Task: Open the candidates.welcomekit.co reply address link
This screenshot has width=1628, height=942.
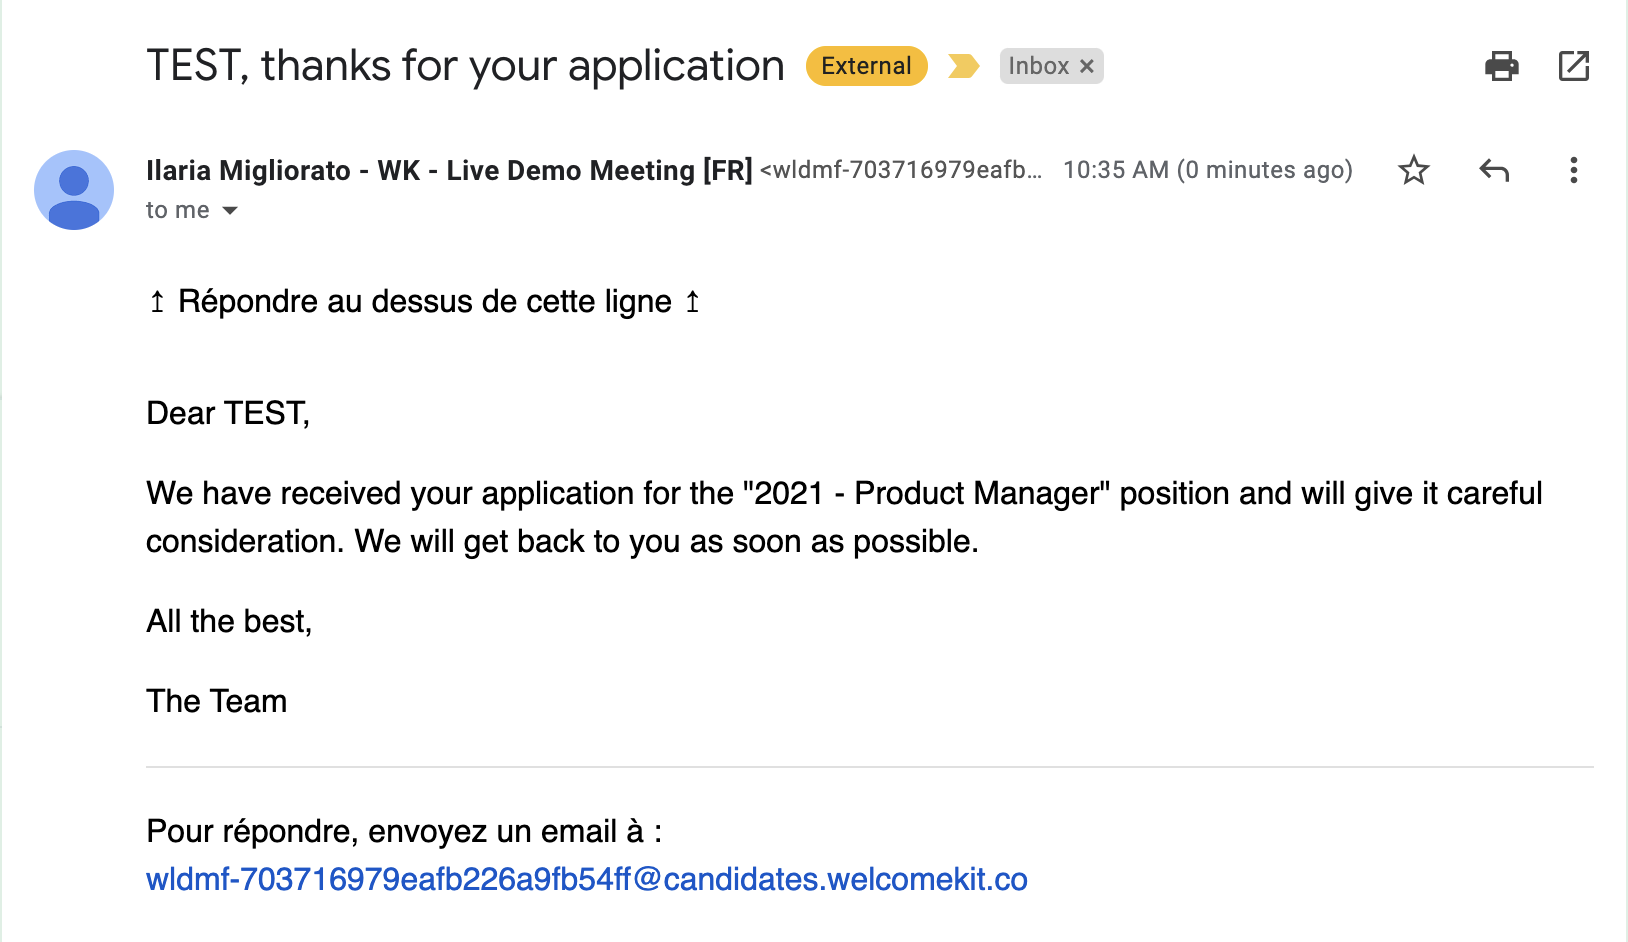Action: click(586, 879)
